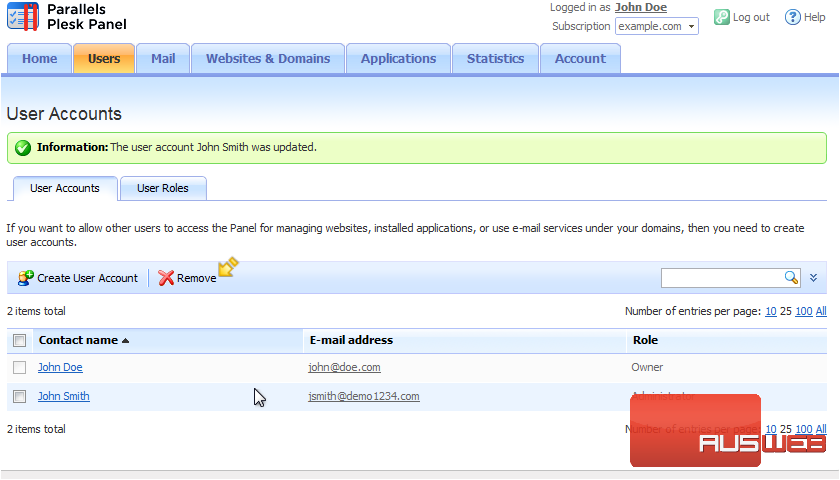Viewport: 840px width, 480px height.
Task: Open the Statistics tab
Action: 496,58
